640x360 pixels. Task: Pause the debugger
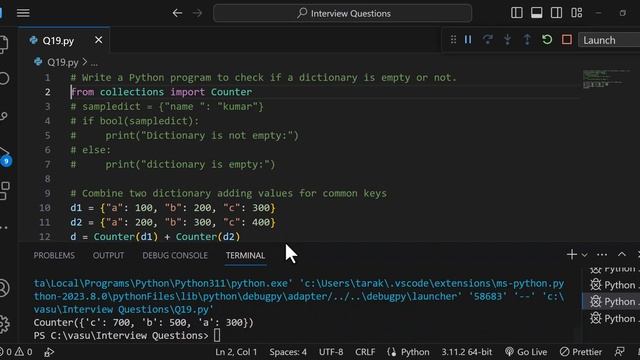468,40
